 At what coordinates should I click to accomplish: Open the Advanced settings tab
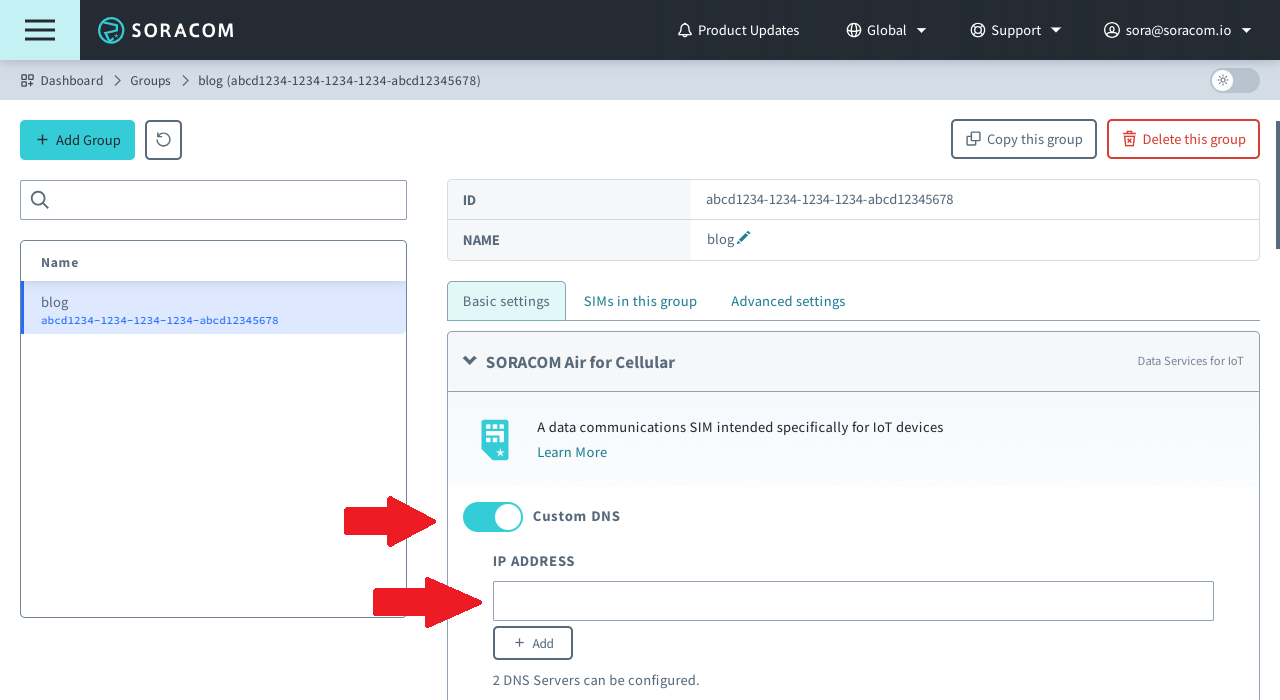[788, 301]
